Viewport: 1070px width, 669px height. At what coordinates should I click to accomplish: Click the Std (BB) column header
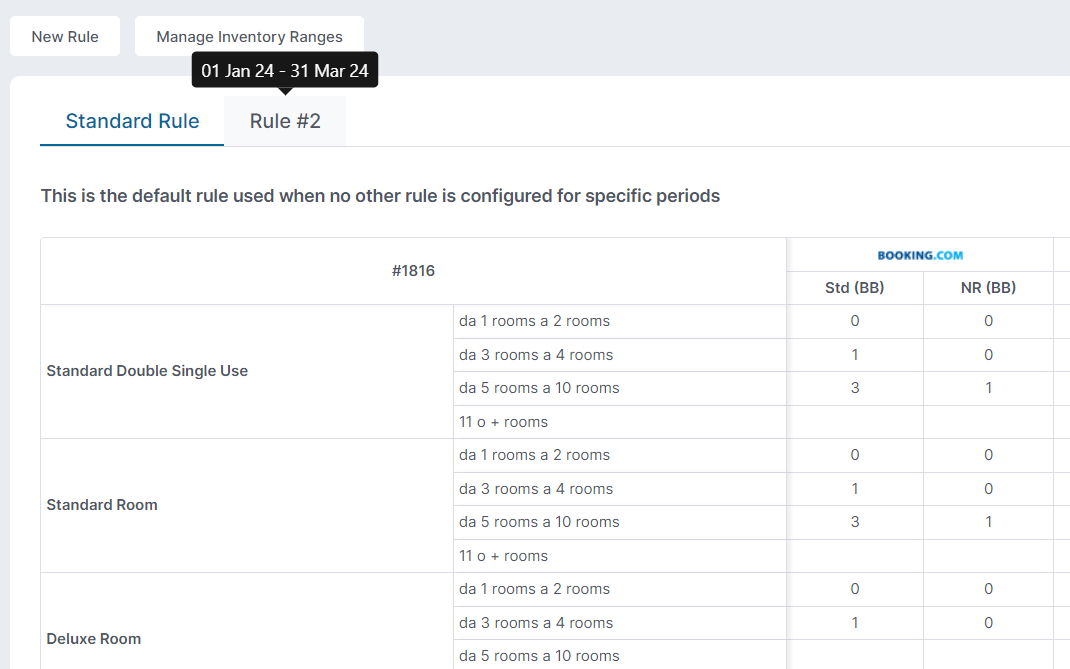pyautogui.click(x=854, y=288)
